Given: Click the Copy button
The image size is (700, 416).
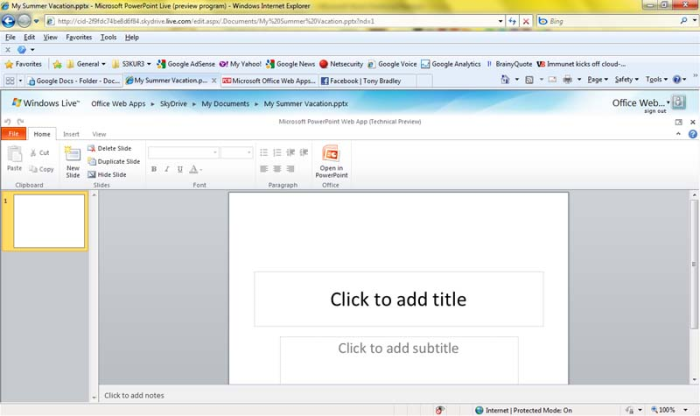Looking at the screenshot, I should coord(41,169).
